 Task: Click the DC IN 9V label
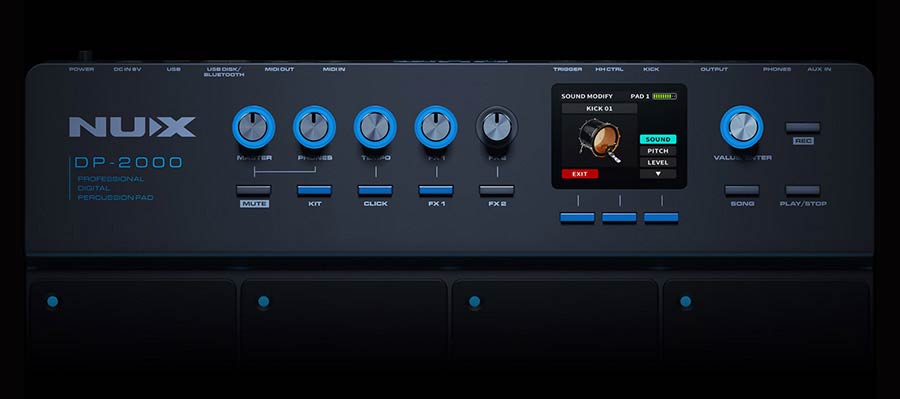[x=127, y=69]
